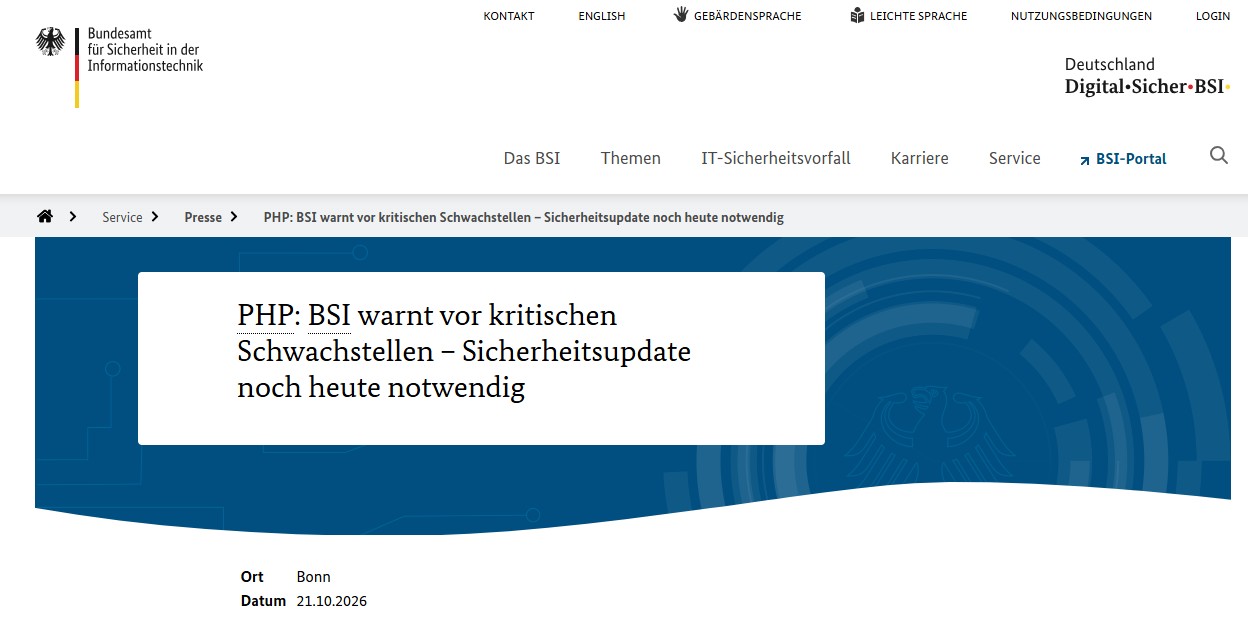The image size is (1248, 621).
Task: Open the Deutschland Digital Sicher BSI logo
Action: point(1147,76)
